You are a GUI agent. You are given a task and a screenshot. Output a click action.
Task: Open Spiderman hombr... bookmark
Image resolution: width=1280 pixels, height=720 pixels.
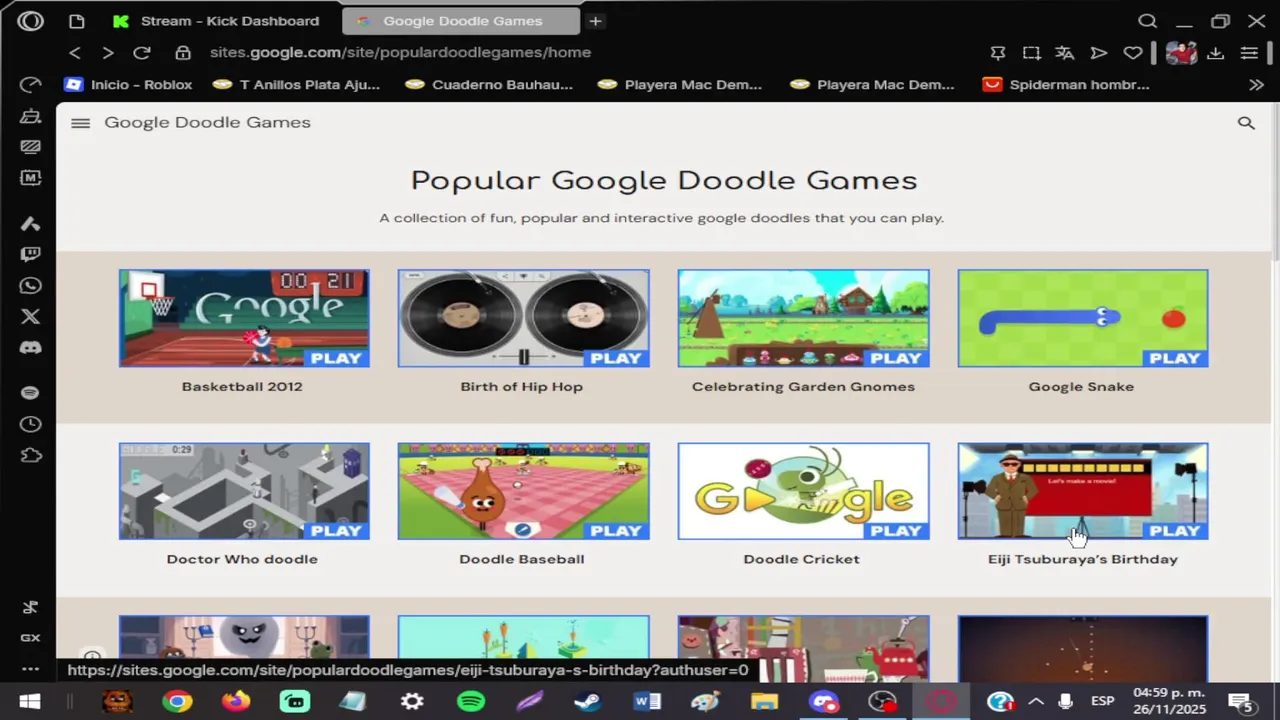click(1067, 85)
